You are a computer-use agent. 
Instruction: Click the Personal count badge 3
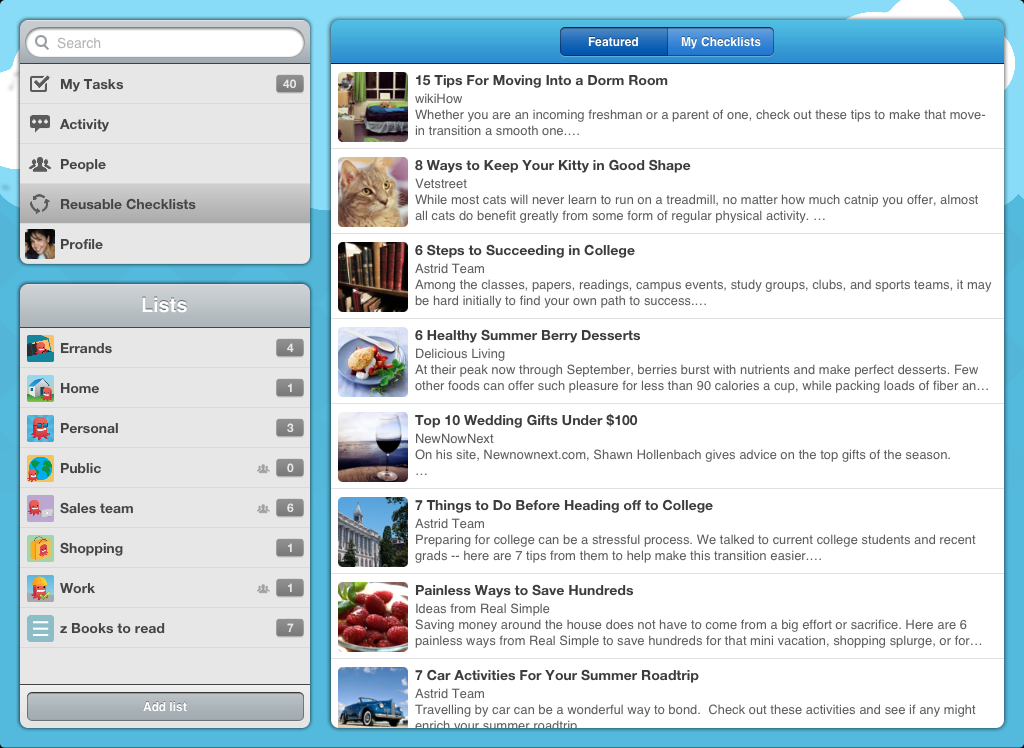pyautogui.click(x=289, y=428)
